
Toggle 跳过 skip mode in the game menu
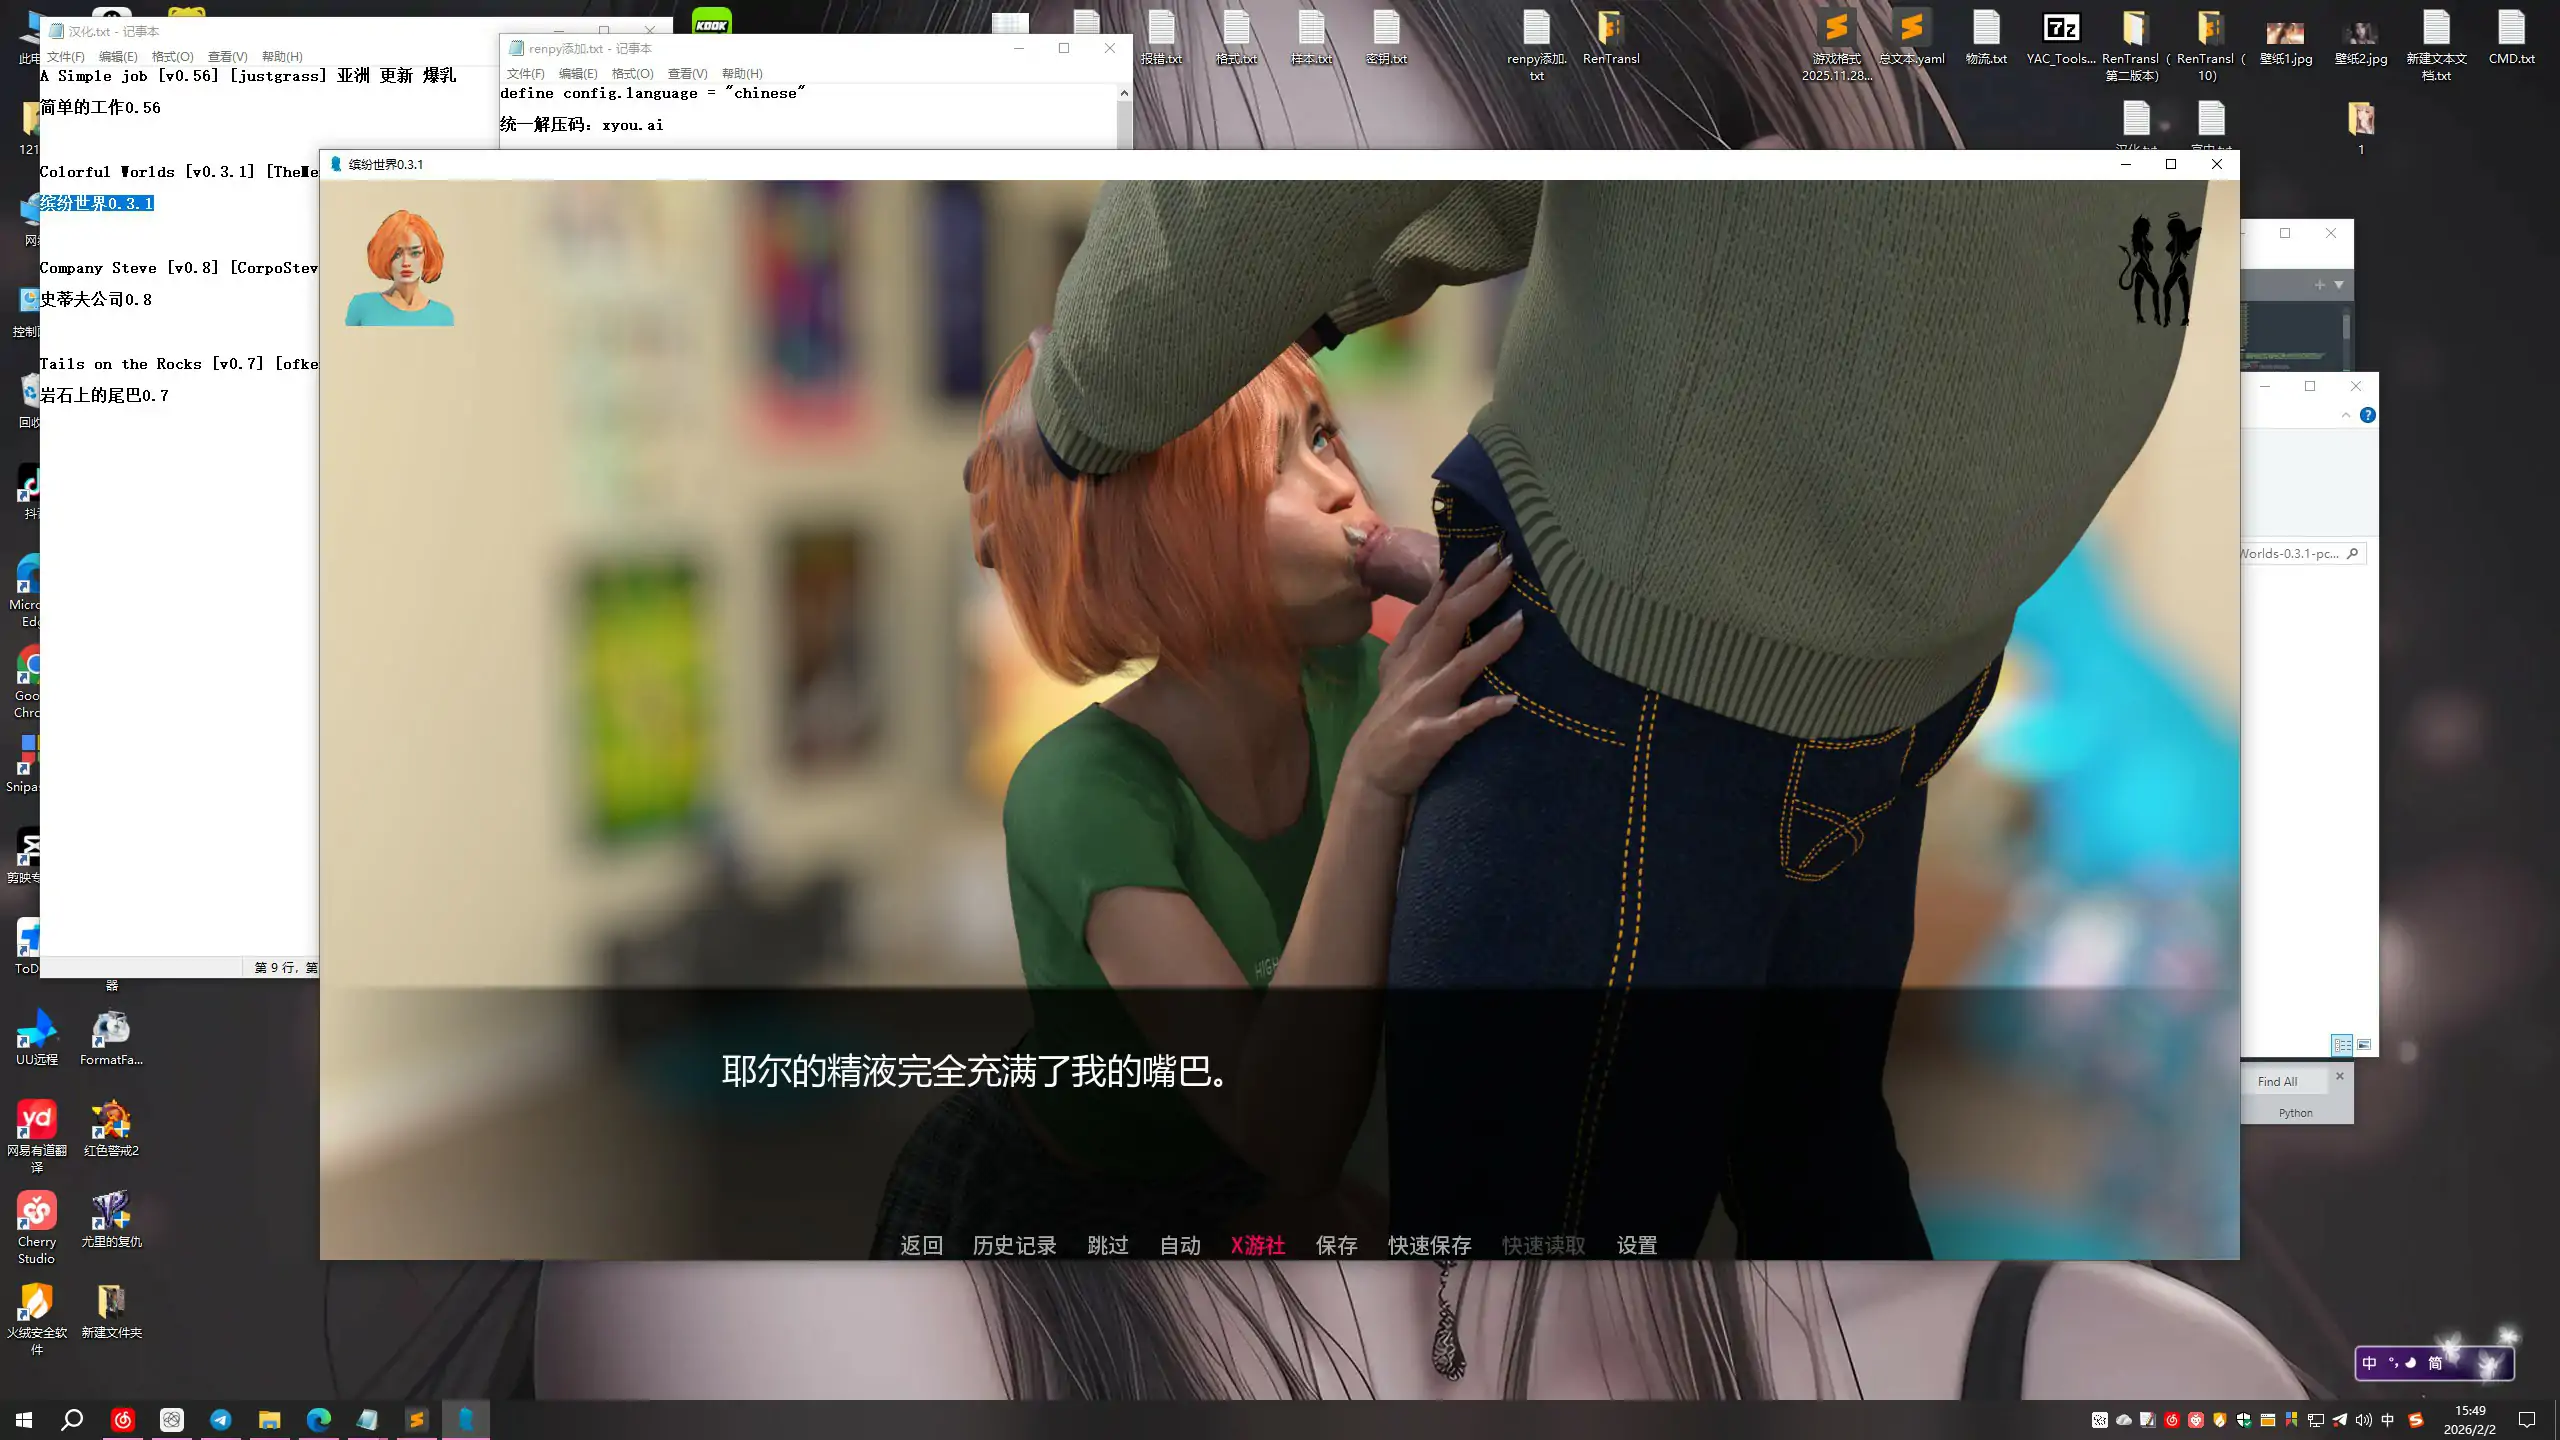pos(1107,1245)
